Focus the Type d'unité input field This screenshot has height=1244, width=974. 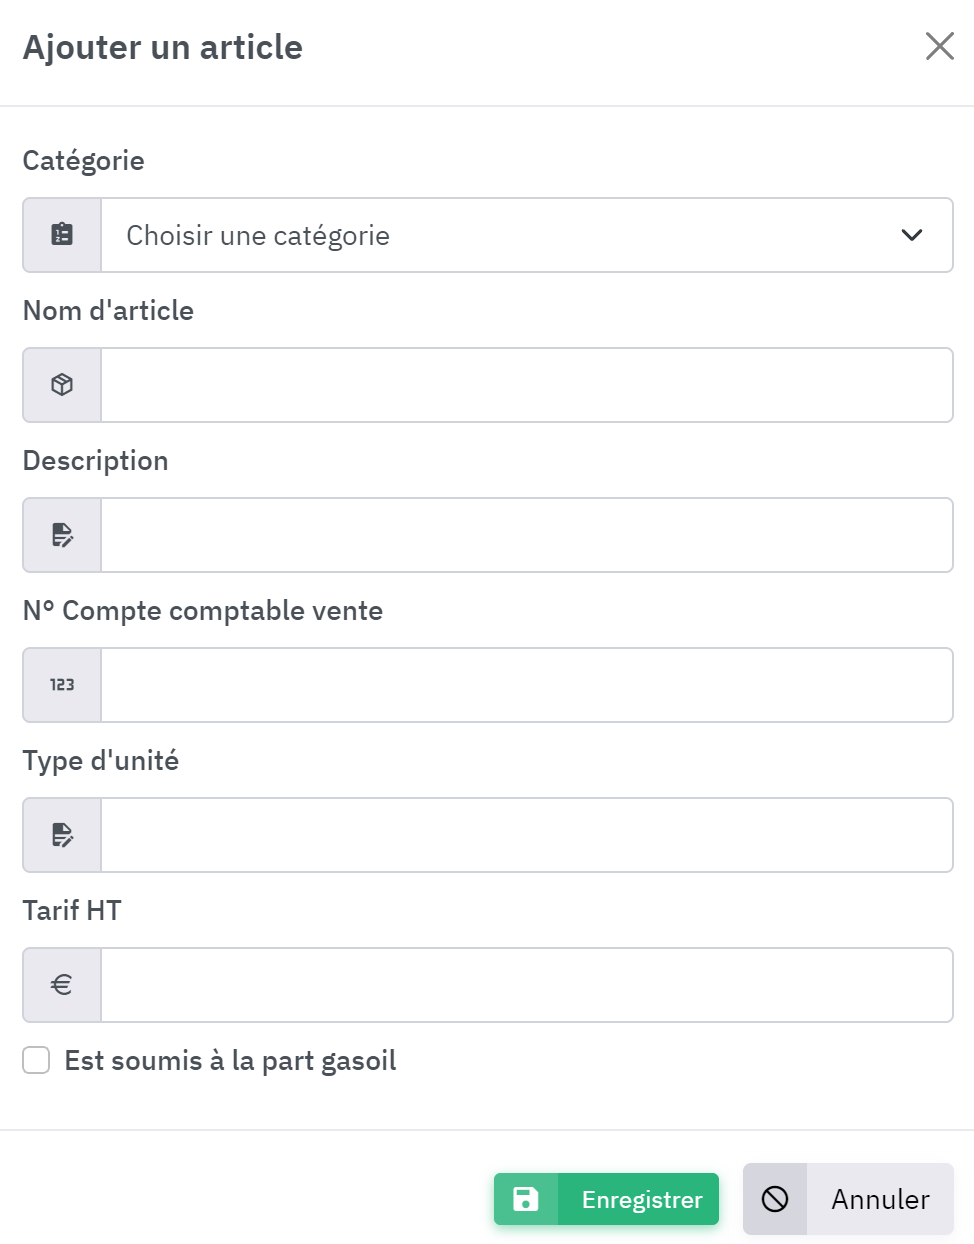(526, 835)
